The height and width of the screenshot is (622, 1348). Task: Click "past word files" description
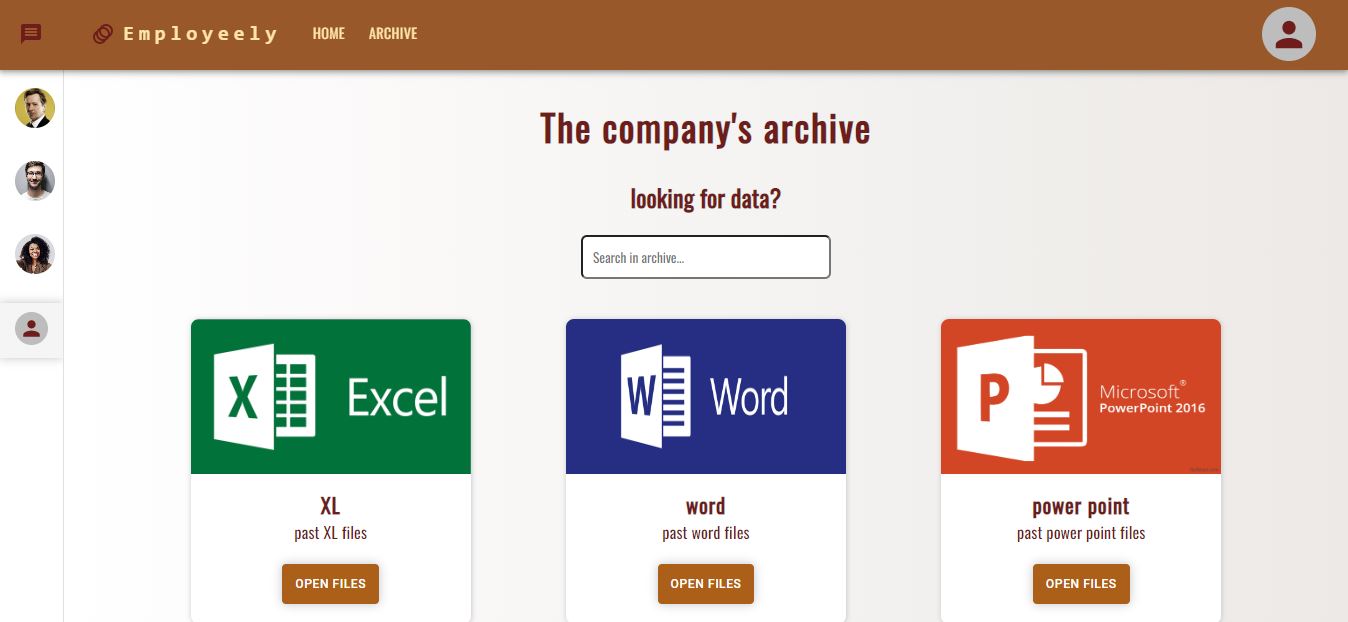(706, 533)
